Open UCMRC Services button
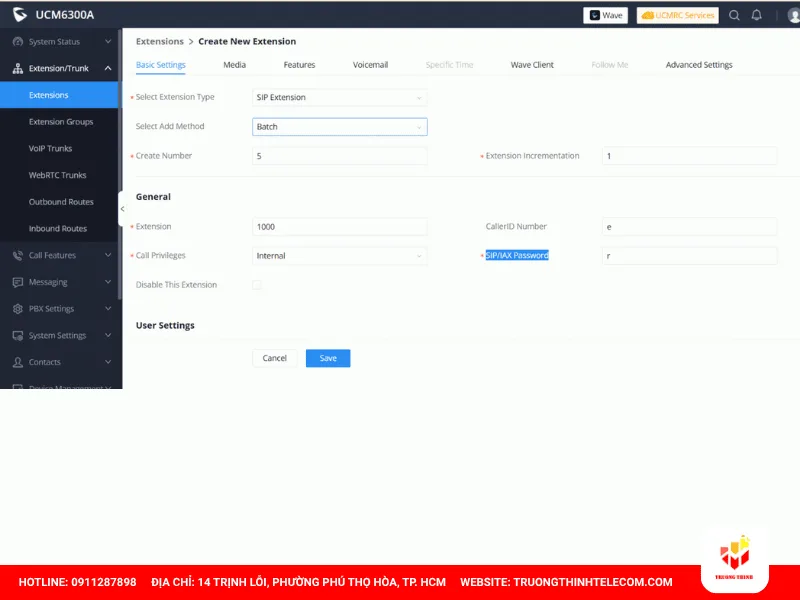Image resolution: width=800 pixels, height=600 pixels. (678, 15)
